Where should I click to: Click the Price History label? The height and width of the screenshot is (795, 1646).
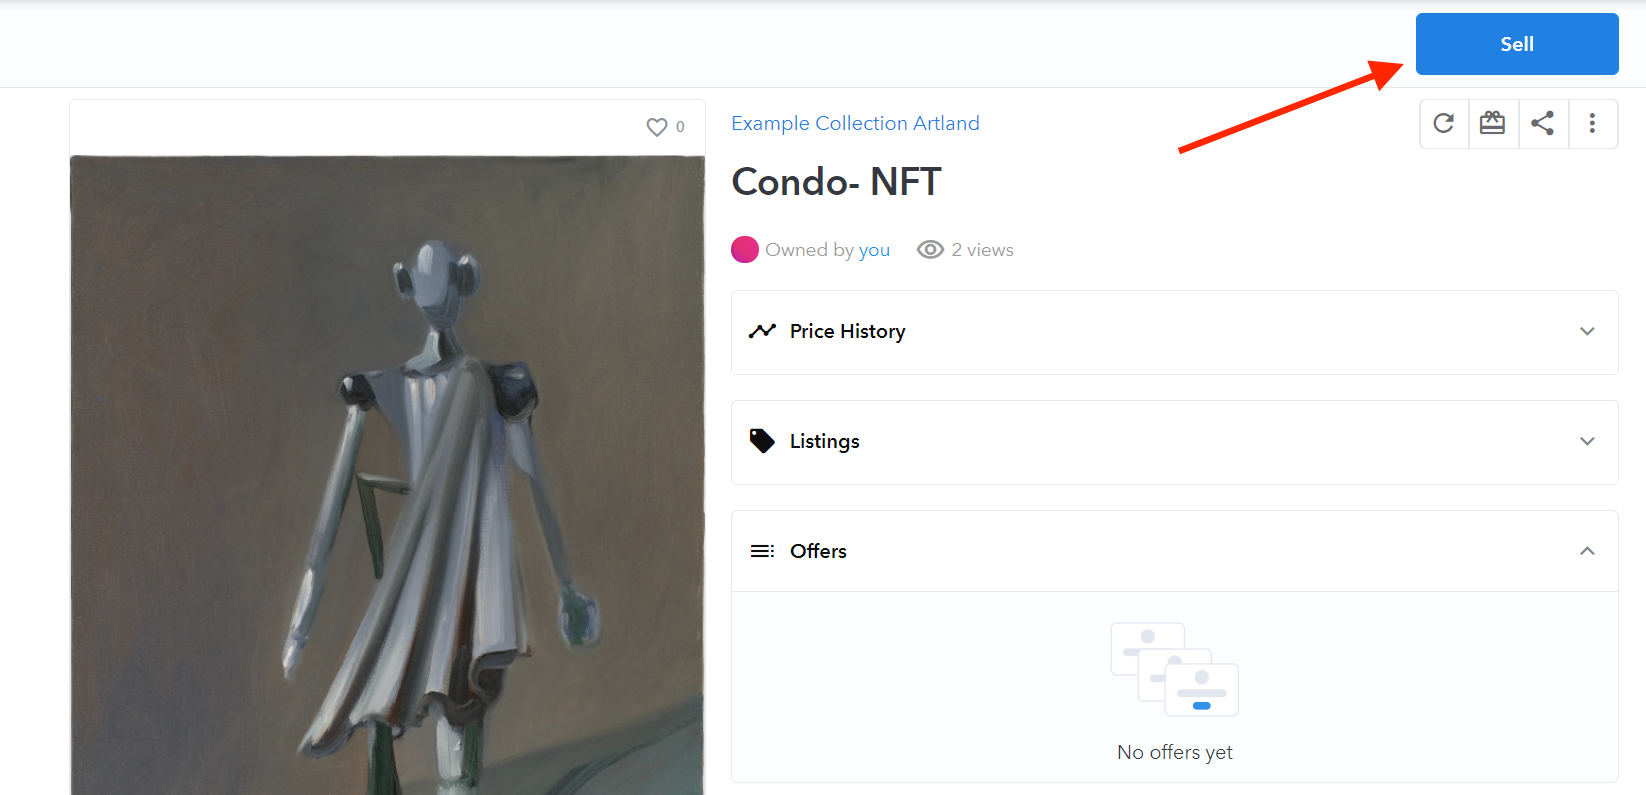pos(848,331)
